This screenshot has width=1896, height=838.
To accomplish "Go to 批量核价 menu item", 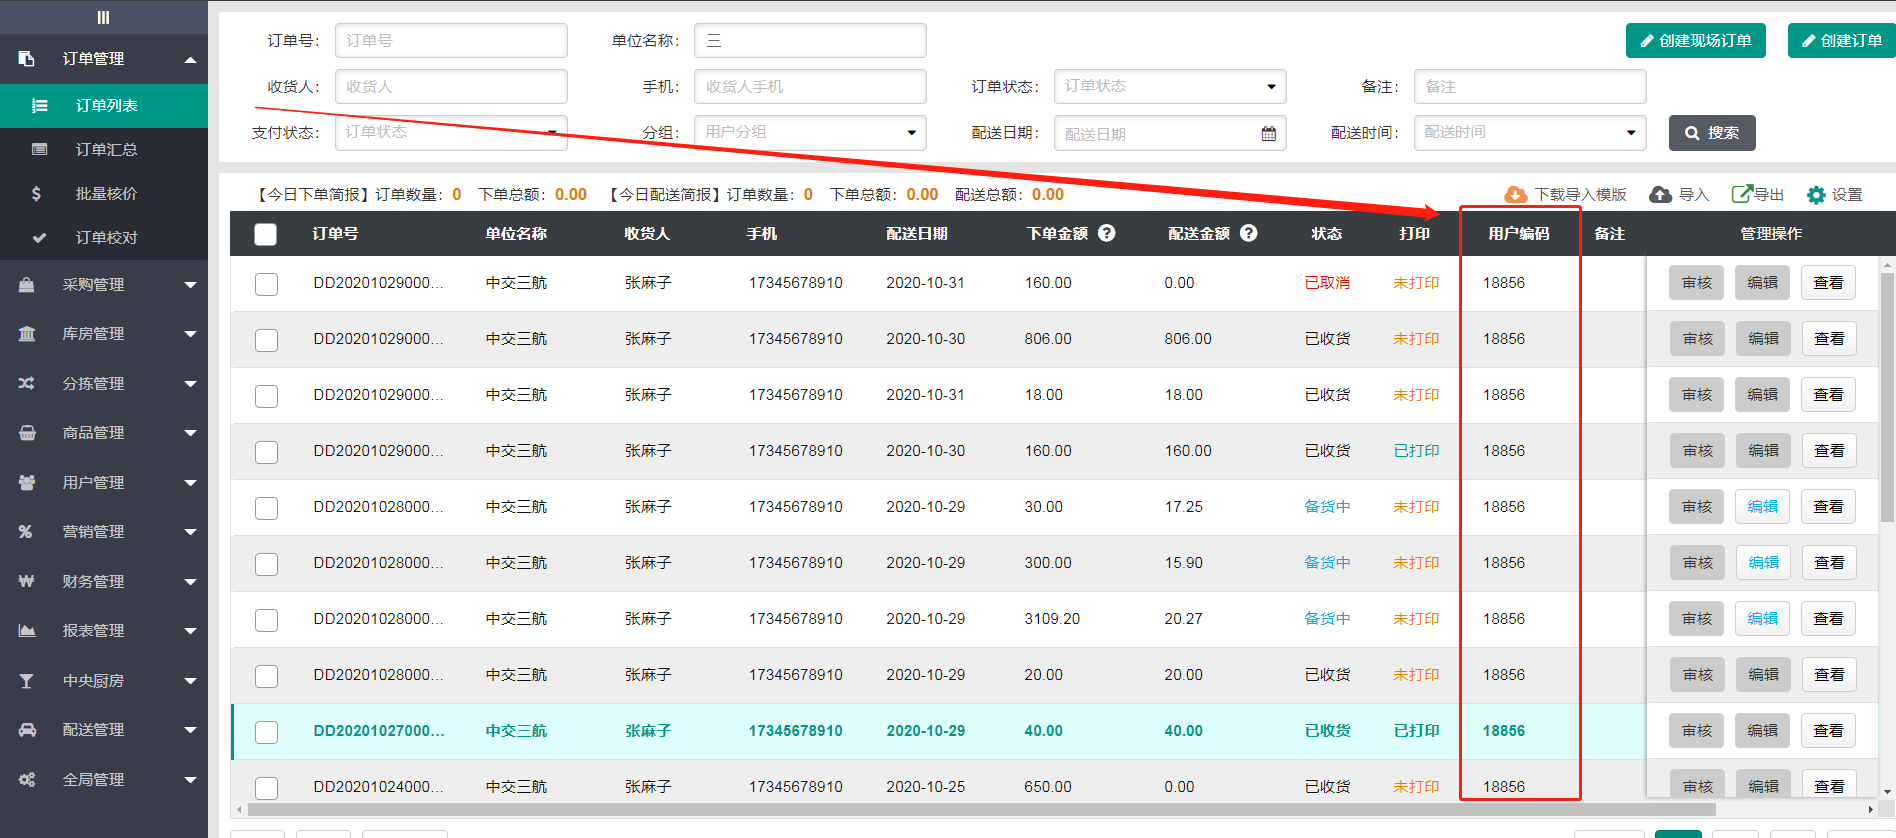I will point(106,194).
